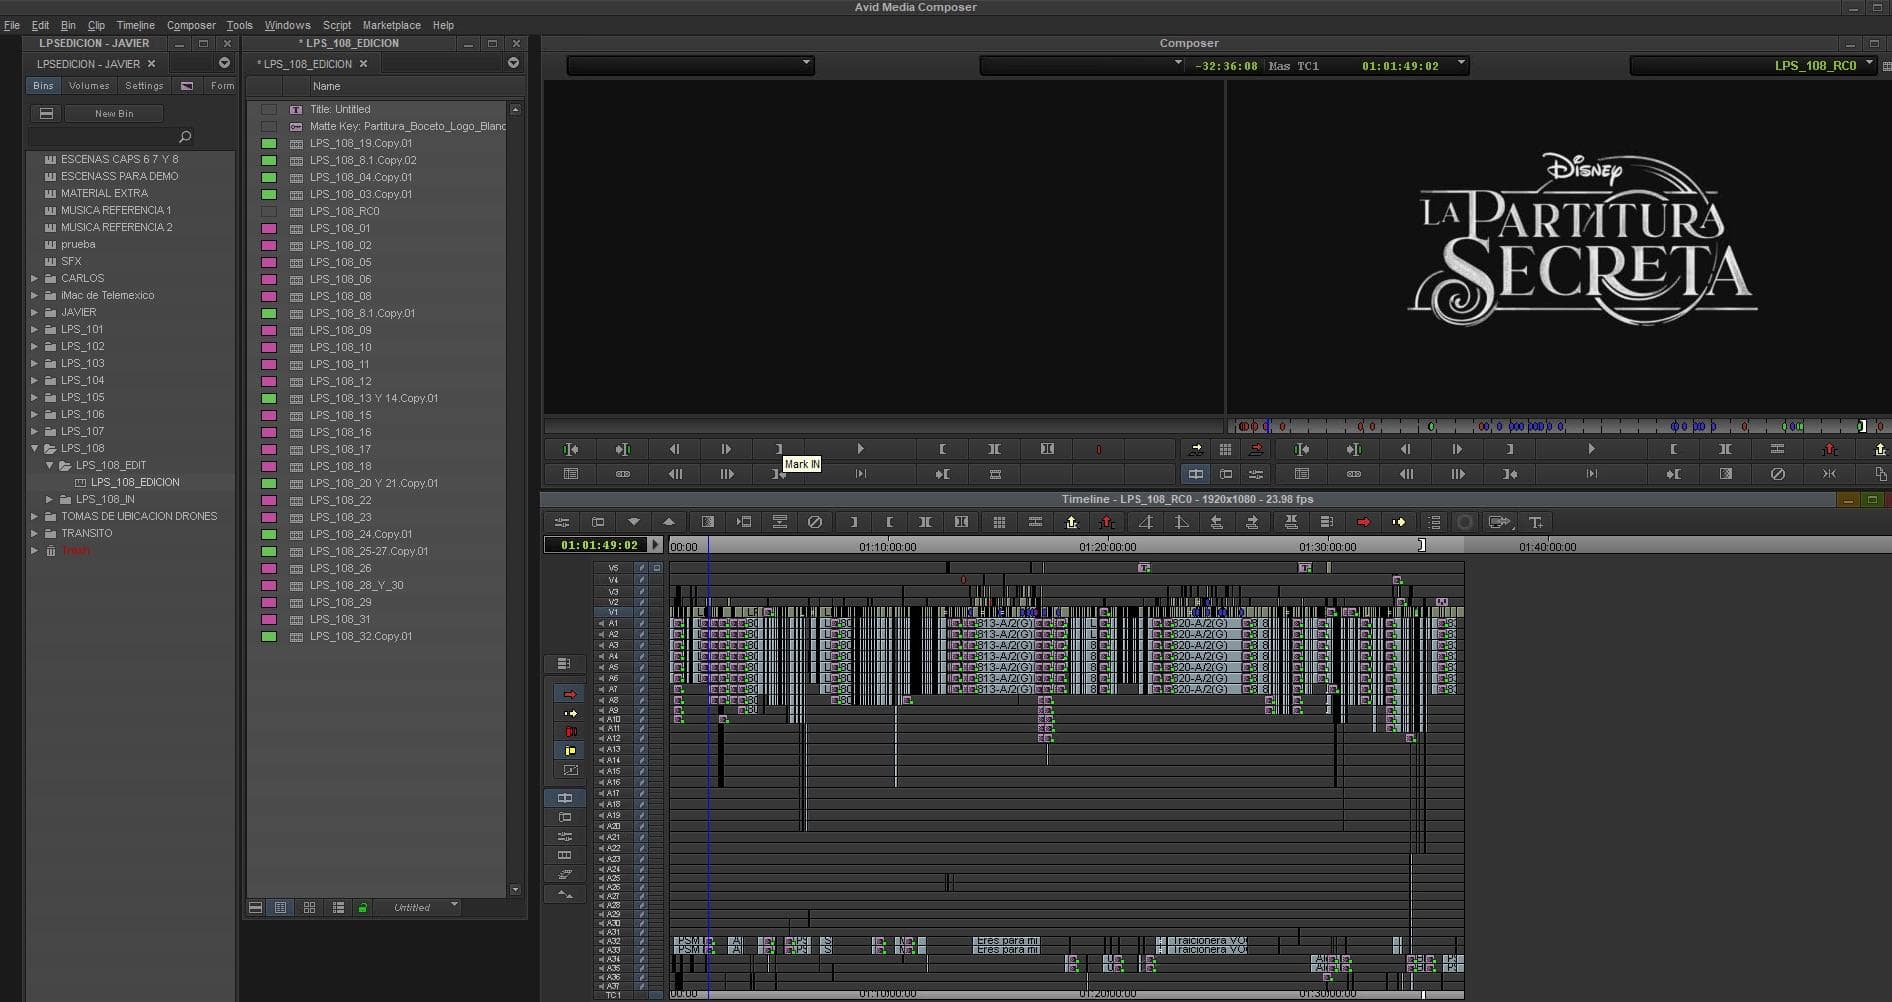This screenshot has height=1002, width=1892.
Task: Expand the LPS_101 folder
Action: tap(35, 329)
